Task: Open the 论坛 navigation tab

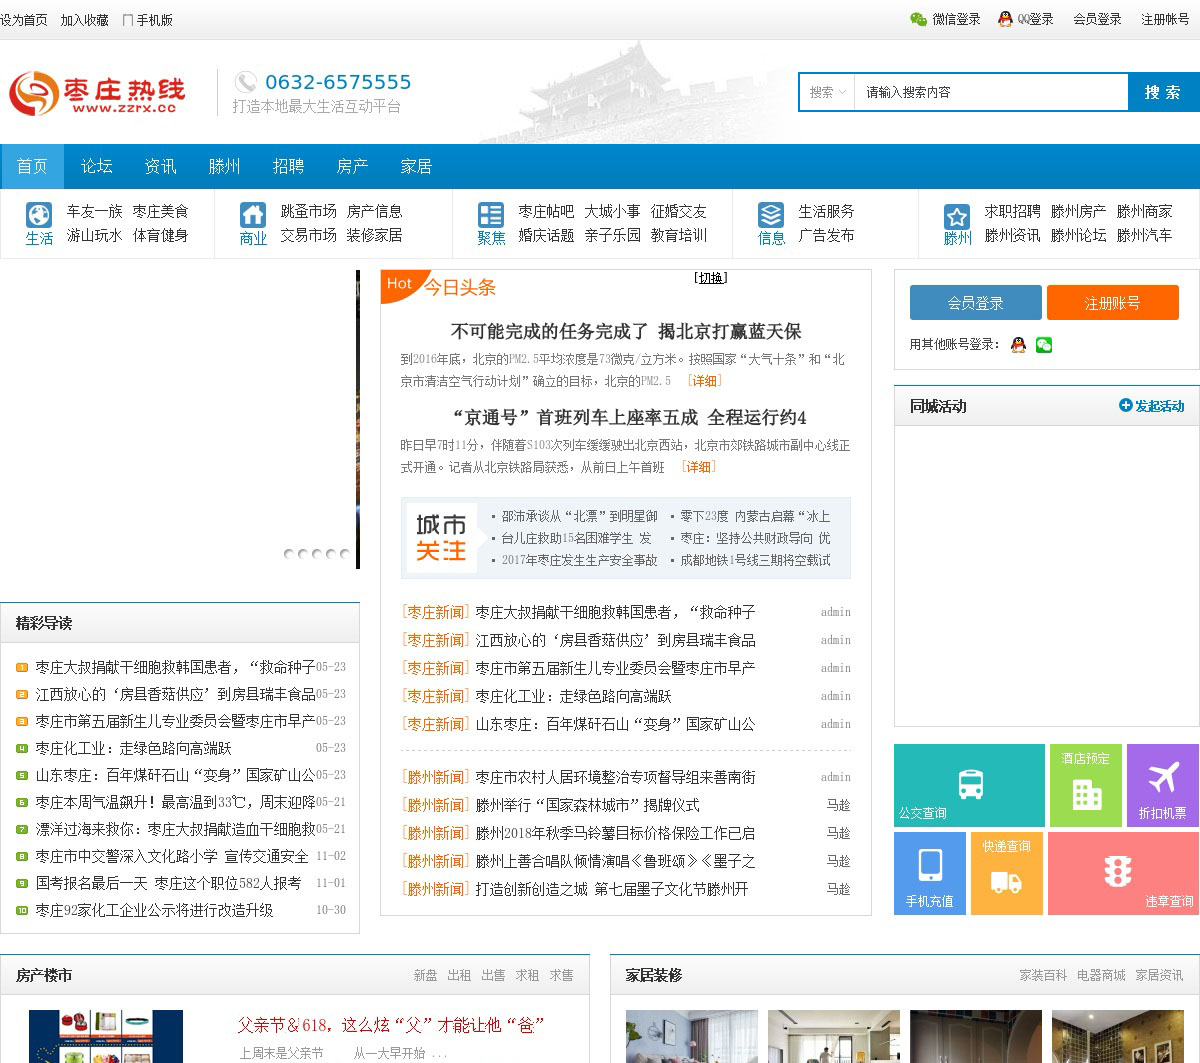Action: pyautogui.click(x=96, y=166)
